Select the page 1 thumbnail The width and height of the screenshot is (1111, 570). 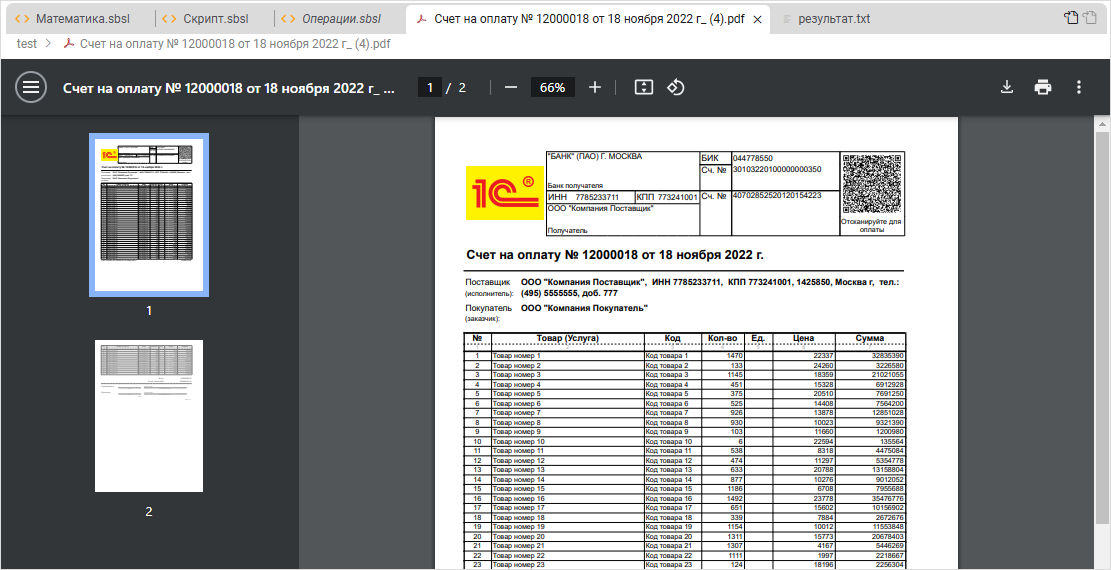pos(149,215)
